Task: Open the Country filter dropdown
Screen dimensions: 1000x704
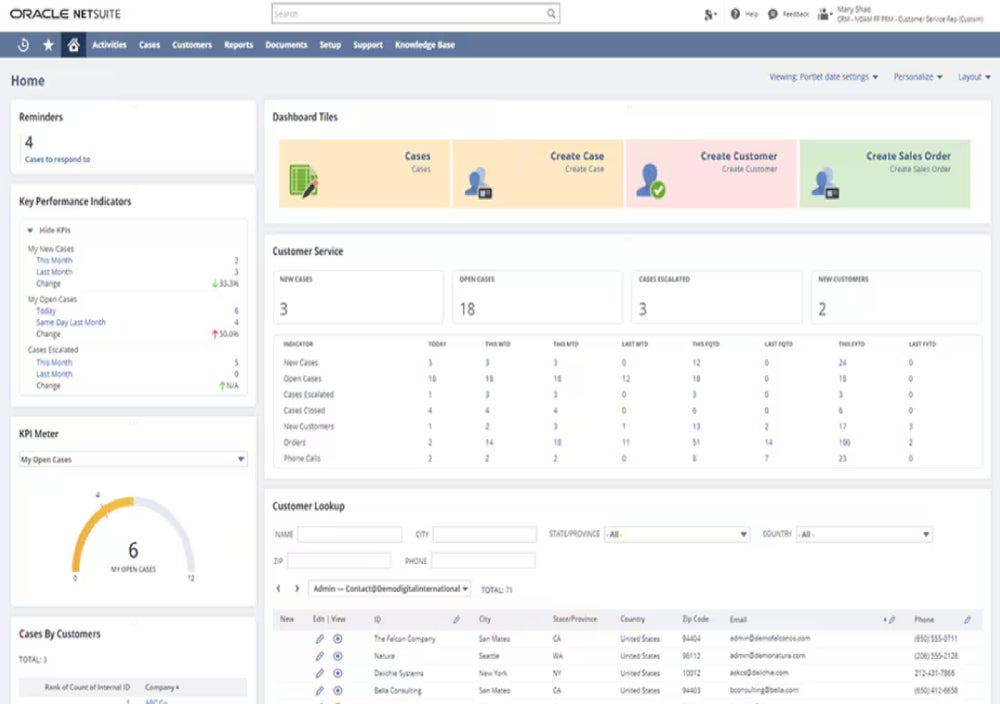Action: 864,534
